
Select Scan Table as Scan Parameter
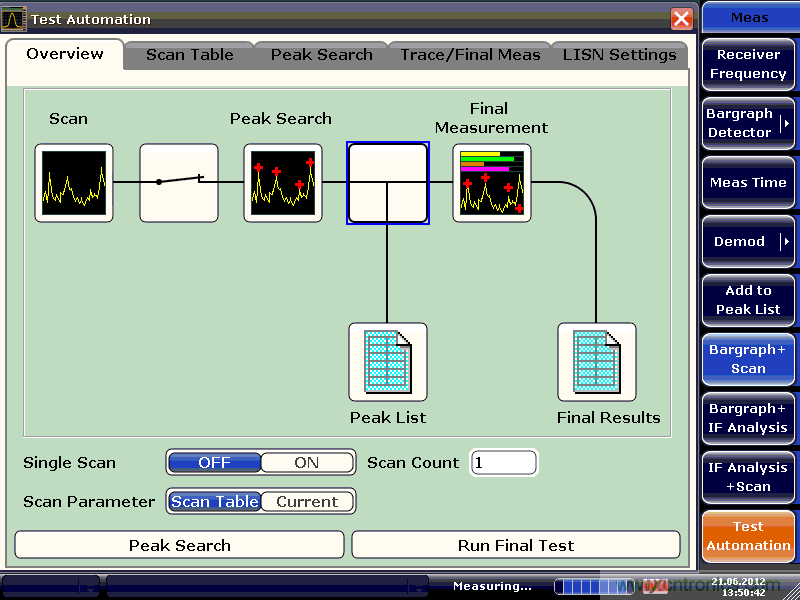[x=214, y=502]
